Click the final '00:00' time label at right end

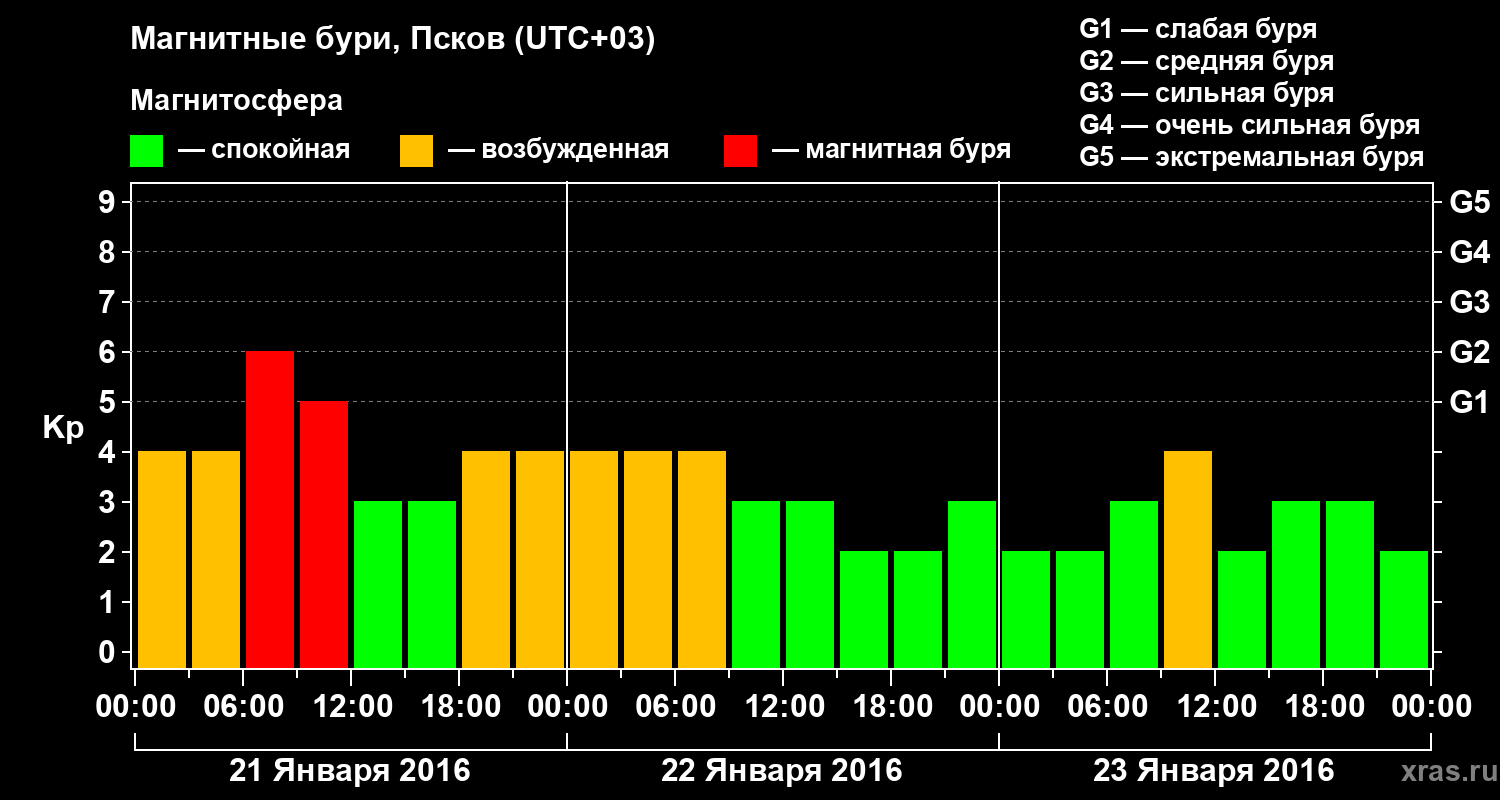click(1430, 707)
